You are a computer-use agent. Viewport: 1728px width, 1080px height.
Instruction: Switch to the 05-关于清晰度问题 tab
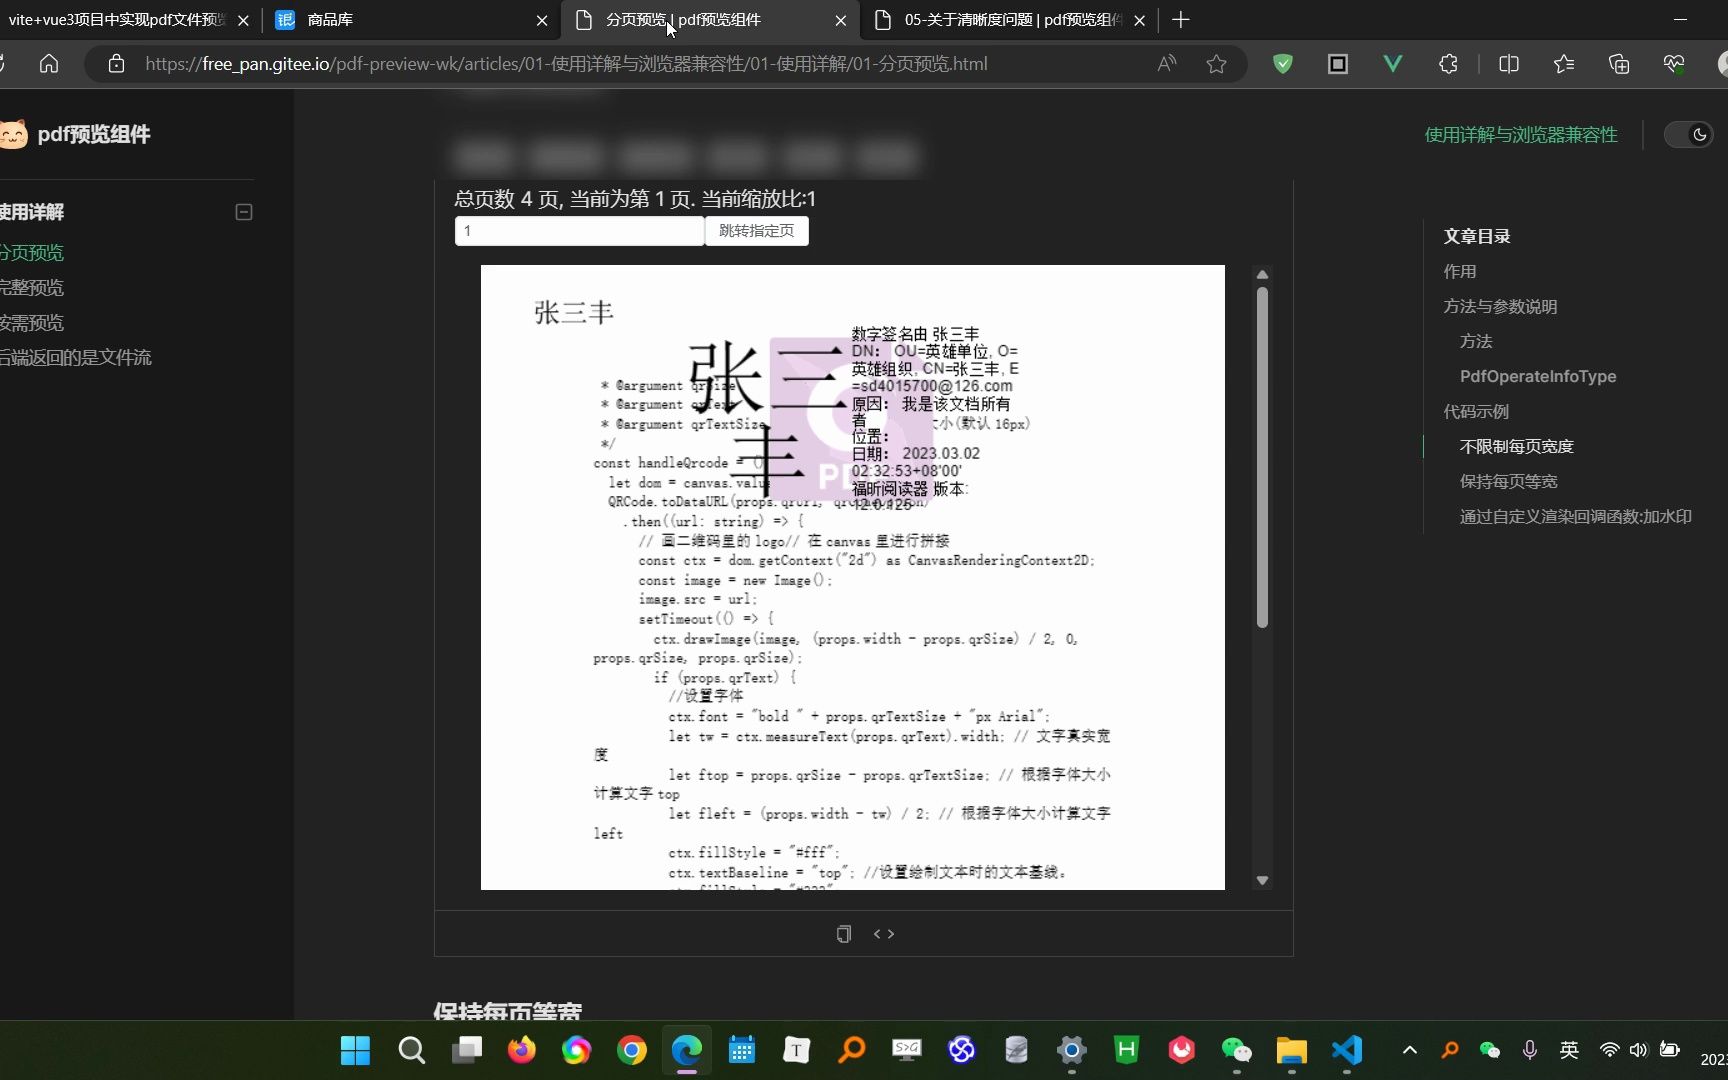[1000, 20]
